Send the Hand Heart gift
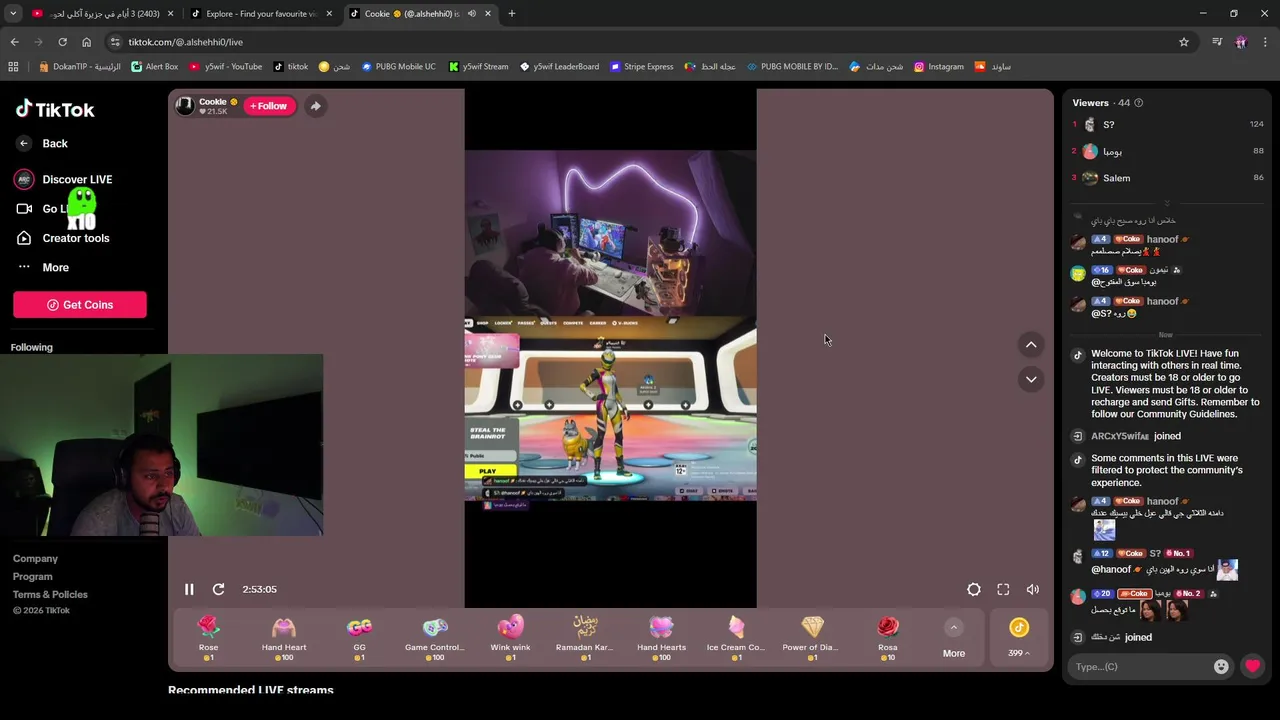This screenshot has height=720, width=1280. click(284, 638)
